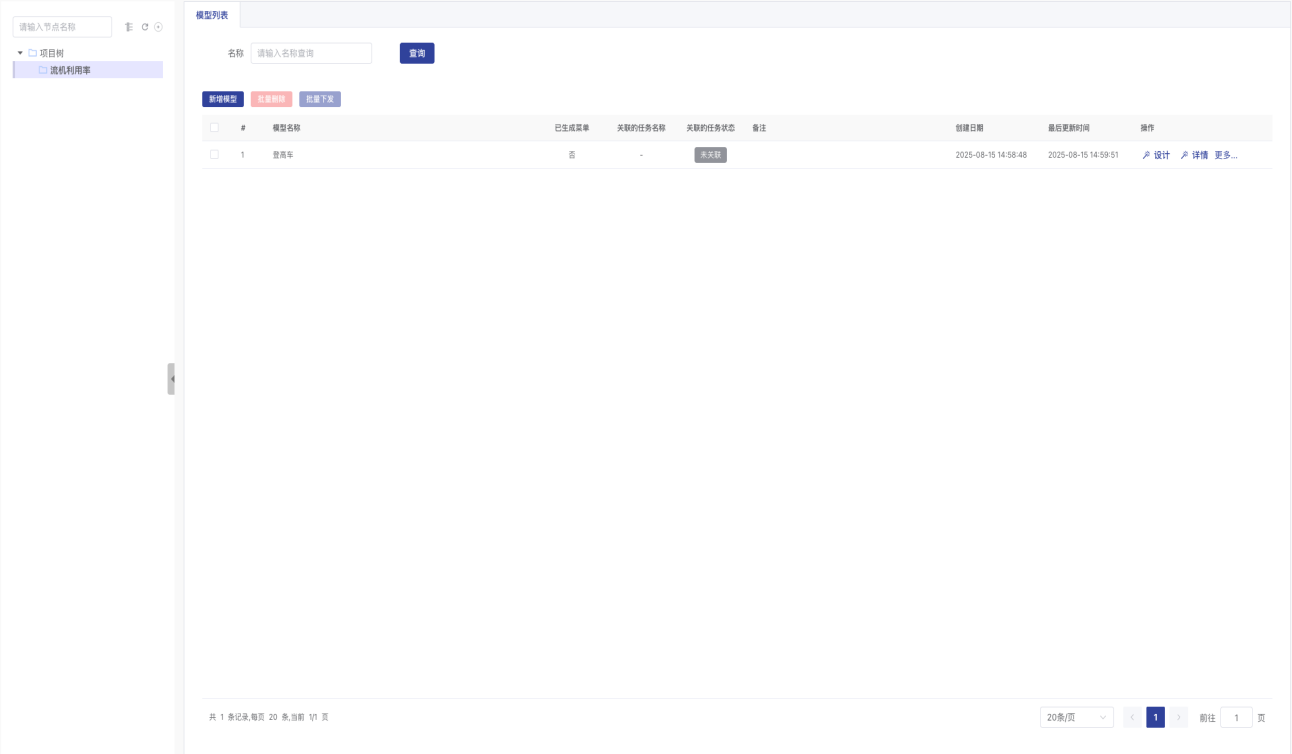The width and height of the screenshot is (1292, 754).
Task: Go to the previous page arrow
Action: tap(1132, 717)
